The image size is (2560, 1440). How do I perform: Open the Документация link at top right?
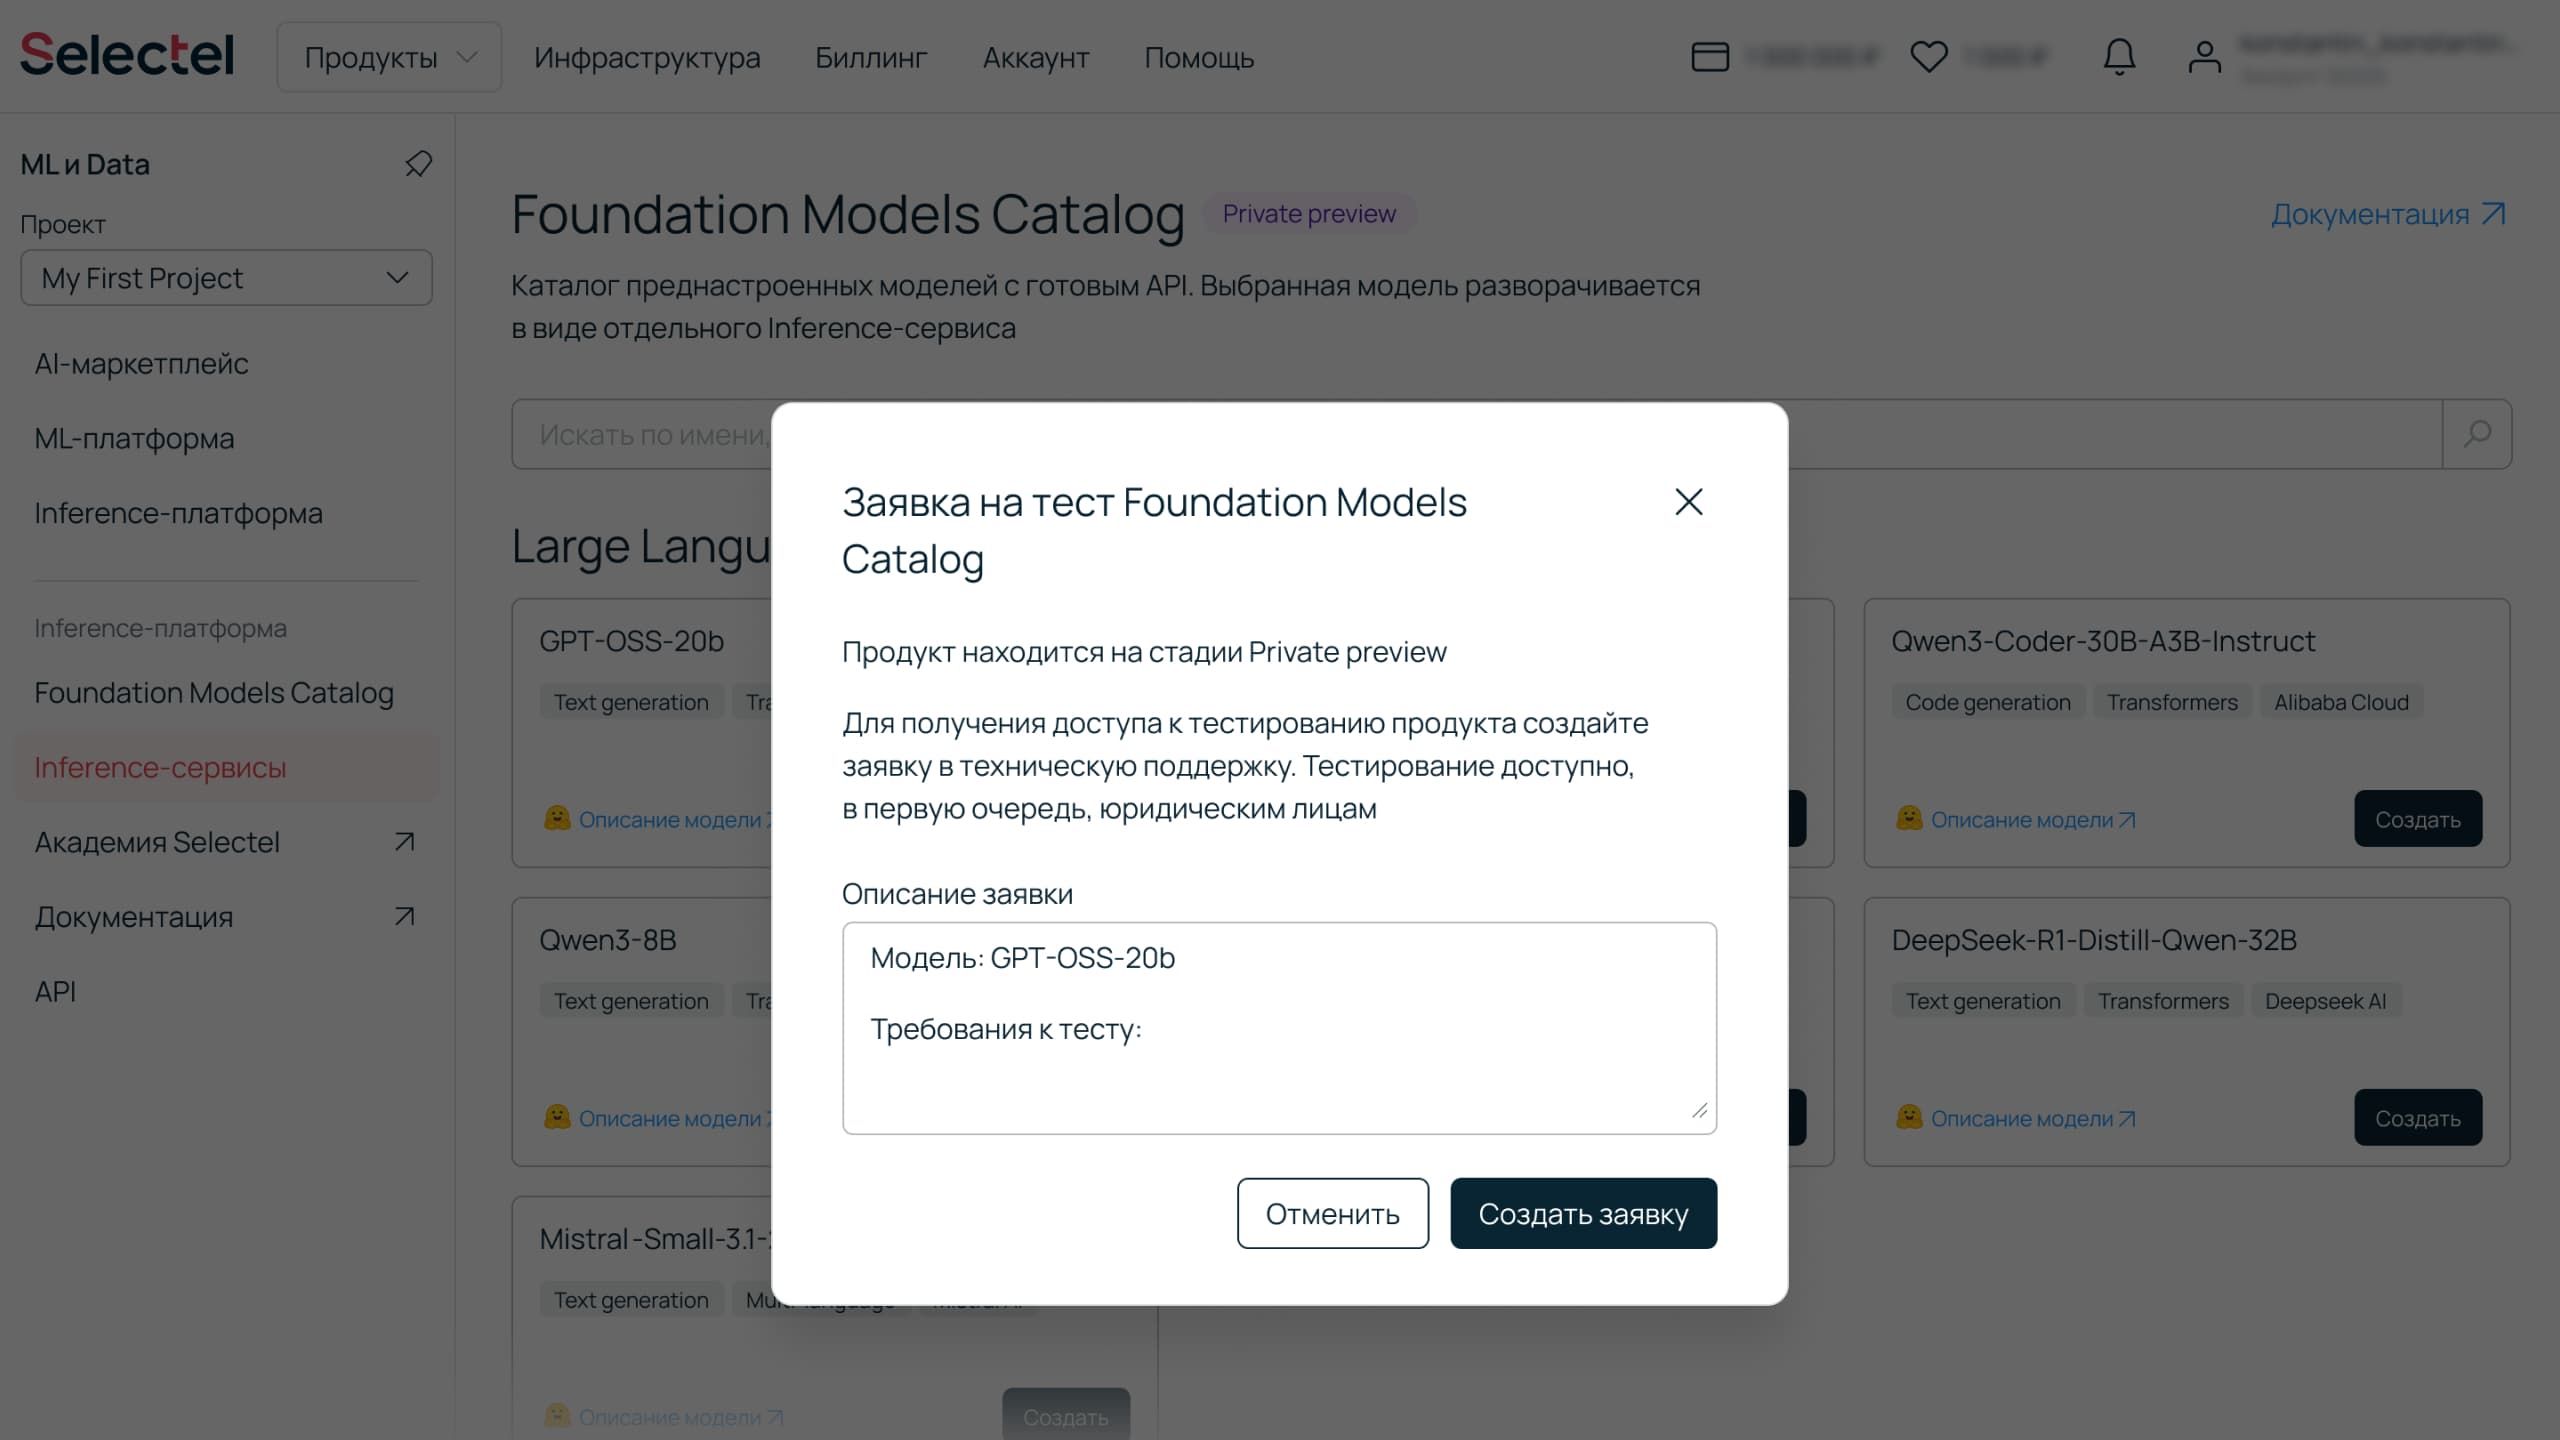2387,214
